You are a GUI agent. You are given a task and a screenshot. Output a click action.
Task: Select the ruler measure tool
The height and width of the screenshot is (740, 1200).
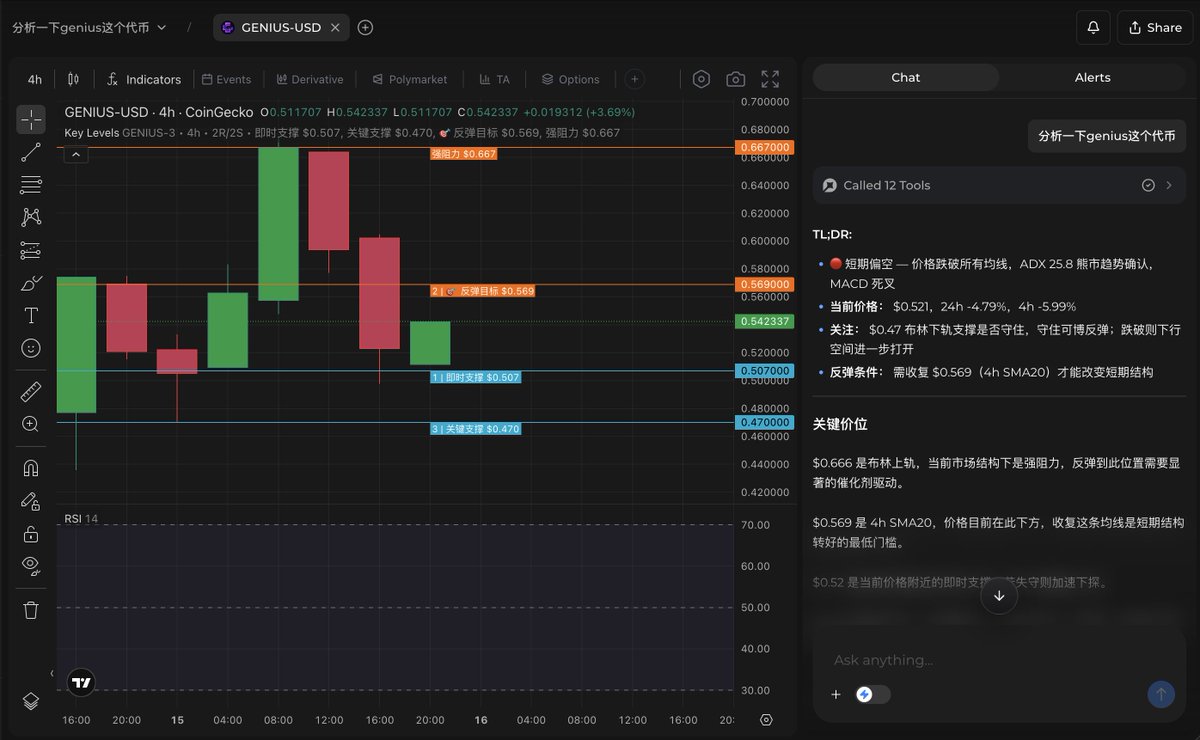31,391
